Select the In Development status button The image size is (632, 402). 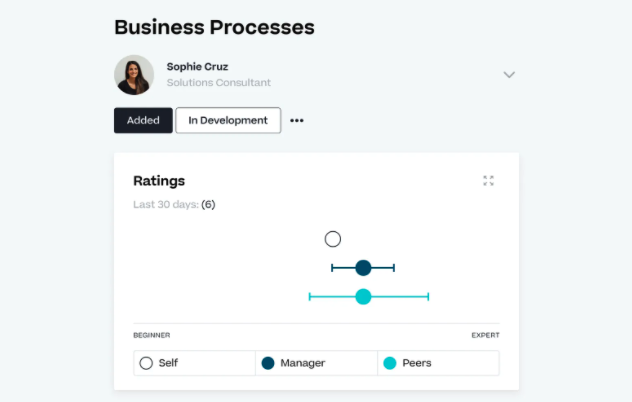pos(228,121)
